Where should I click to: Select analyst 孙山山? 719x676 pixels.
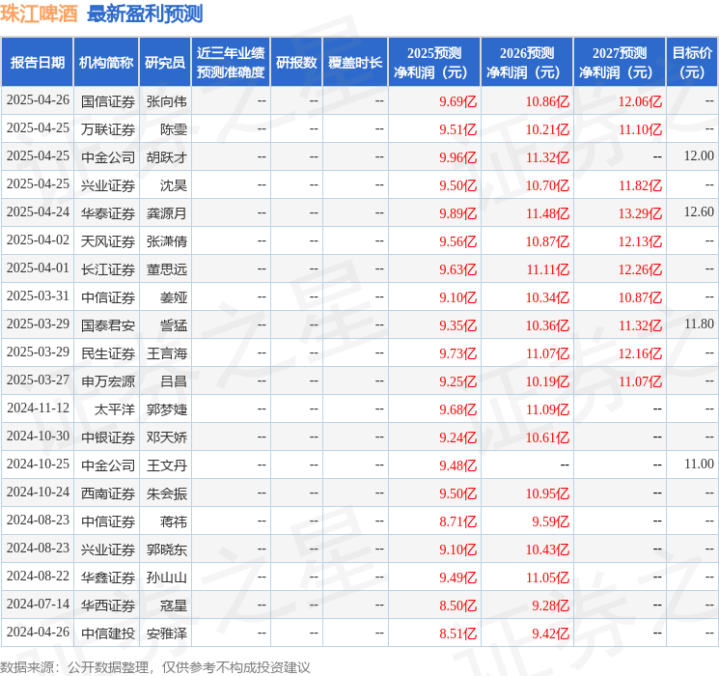click(x=166, y=577)
